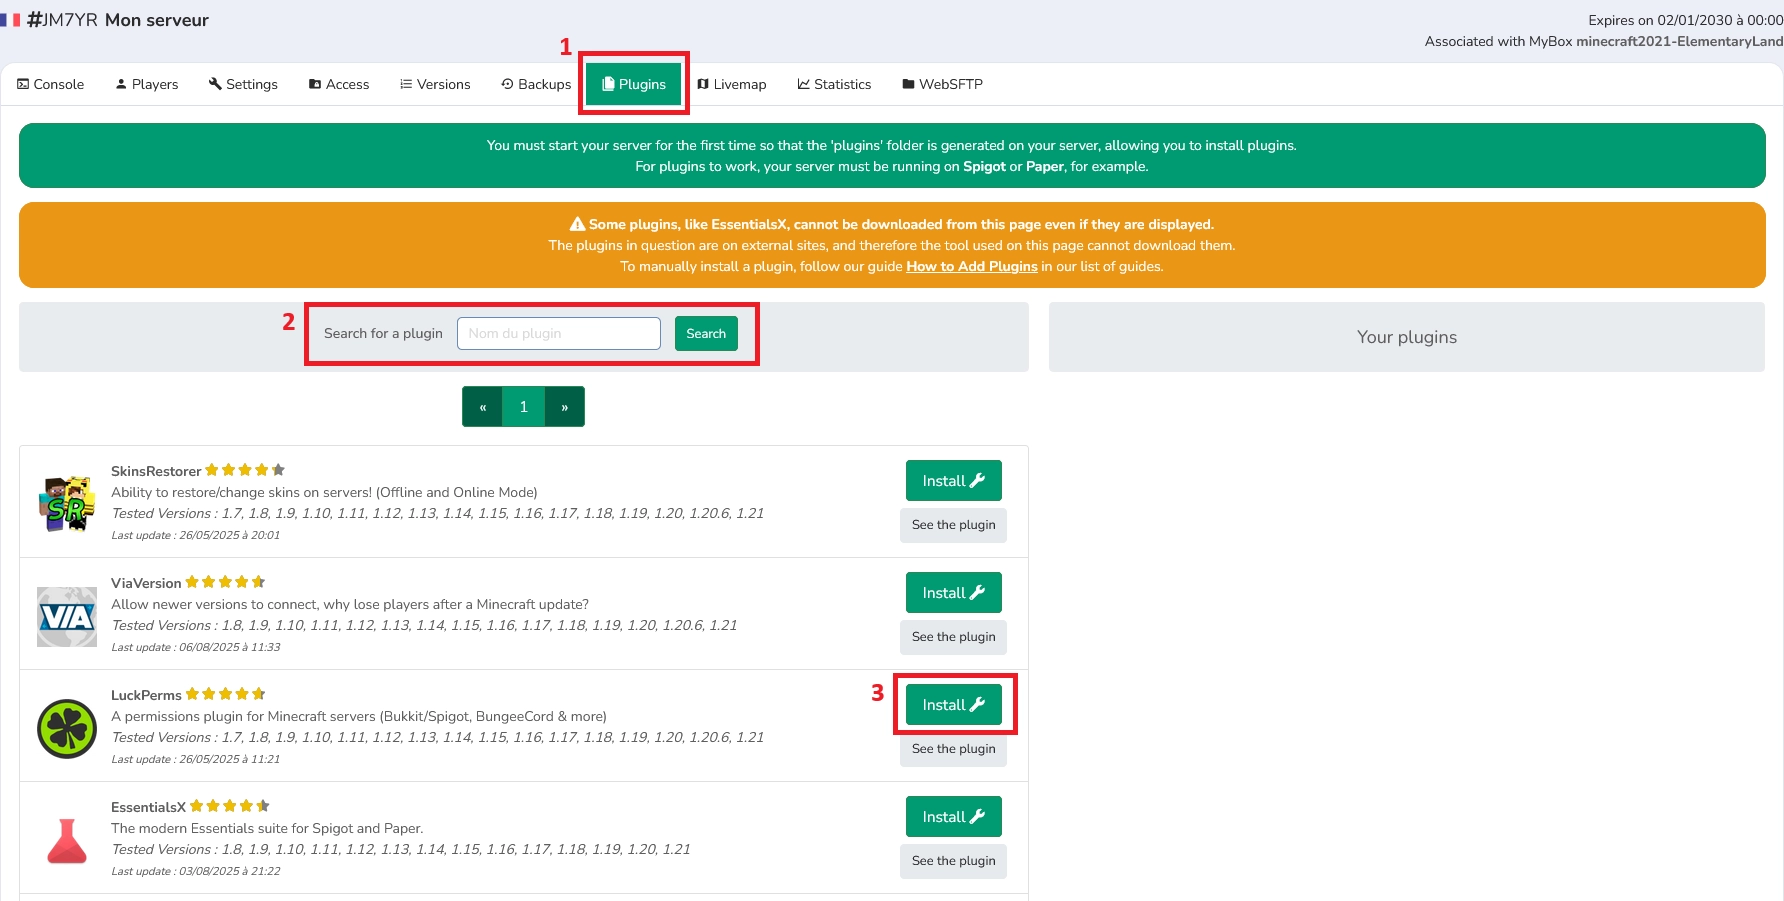Click the Search for a plugin label
Screen dimensions: 1784x901
pos(383,333)
